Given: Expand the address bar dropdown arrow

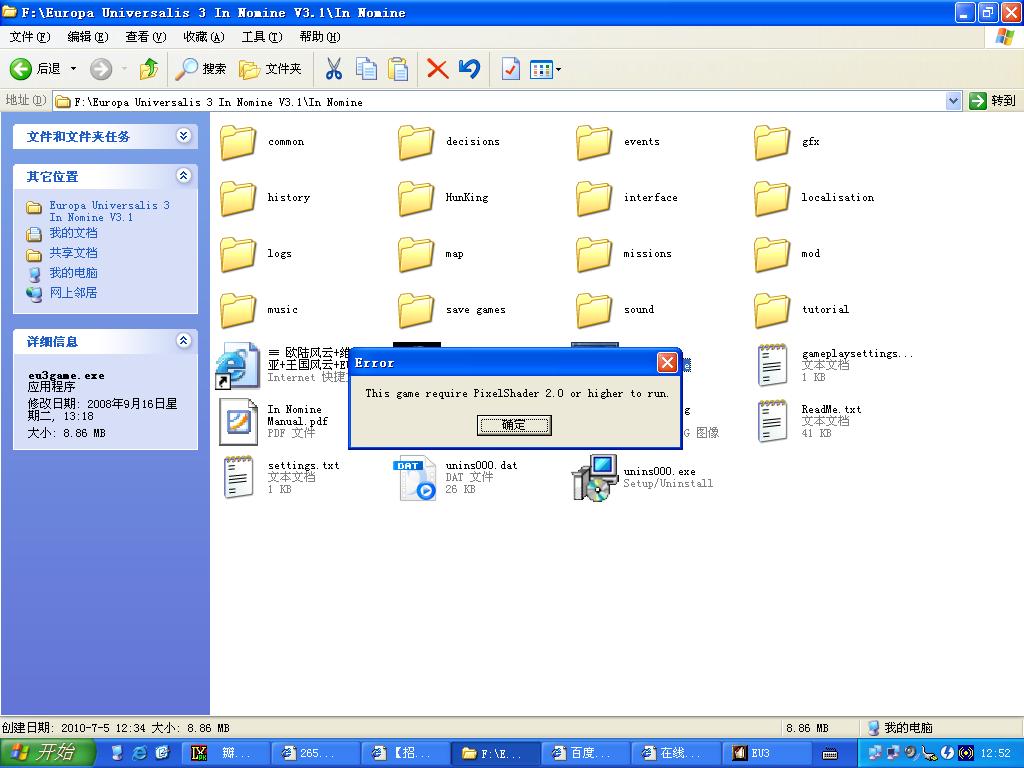Looking at the screenshot, I should pyautogui.click(x=953, y=101).
